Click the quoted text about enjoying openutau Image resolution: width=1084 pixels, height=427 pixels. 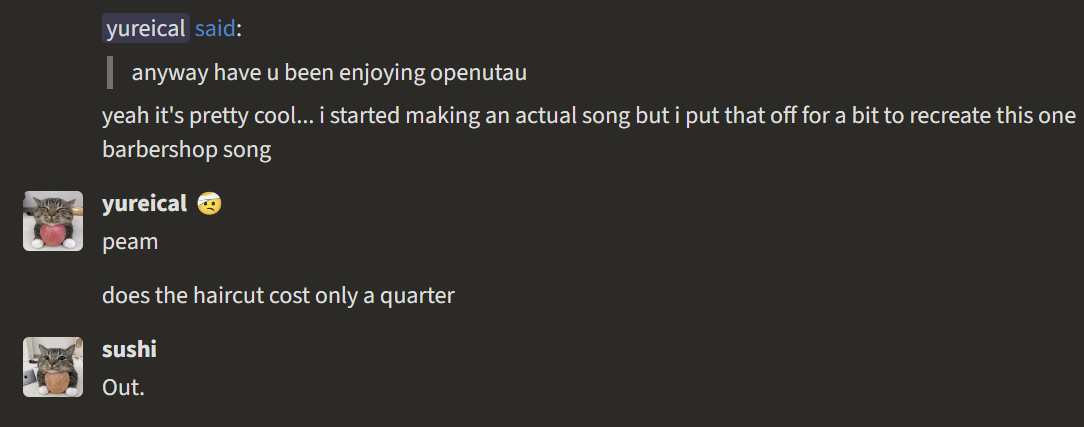point(329,73)
